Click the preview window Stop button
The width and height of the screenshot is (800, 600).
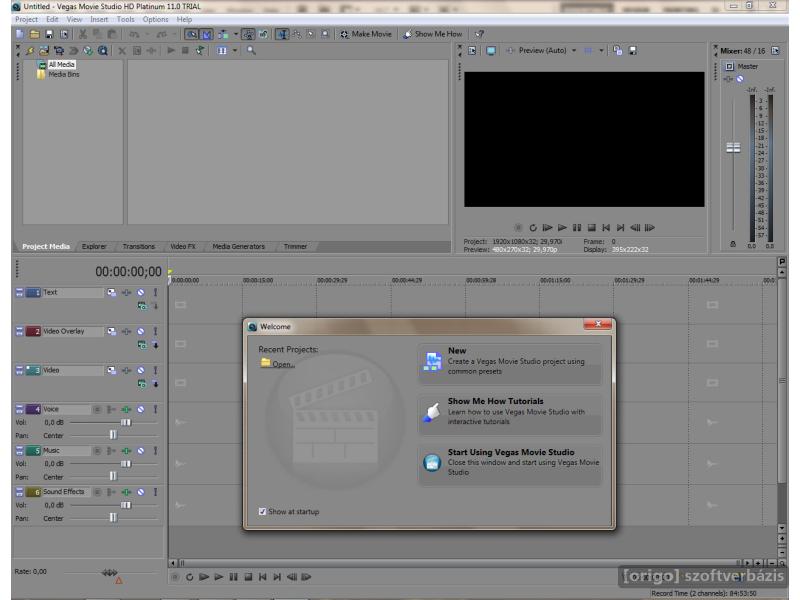591,228
